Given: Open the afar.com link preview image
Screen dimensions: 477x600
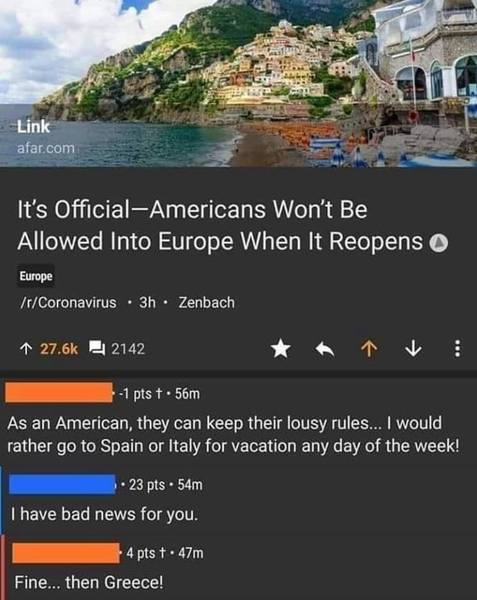Looking at the screenshot, I should click(238, 83).
